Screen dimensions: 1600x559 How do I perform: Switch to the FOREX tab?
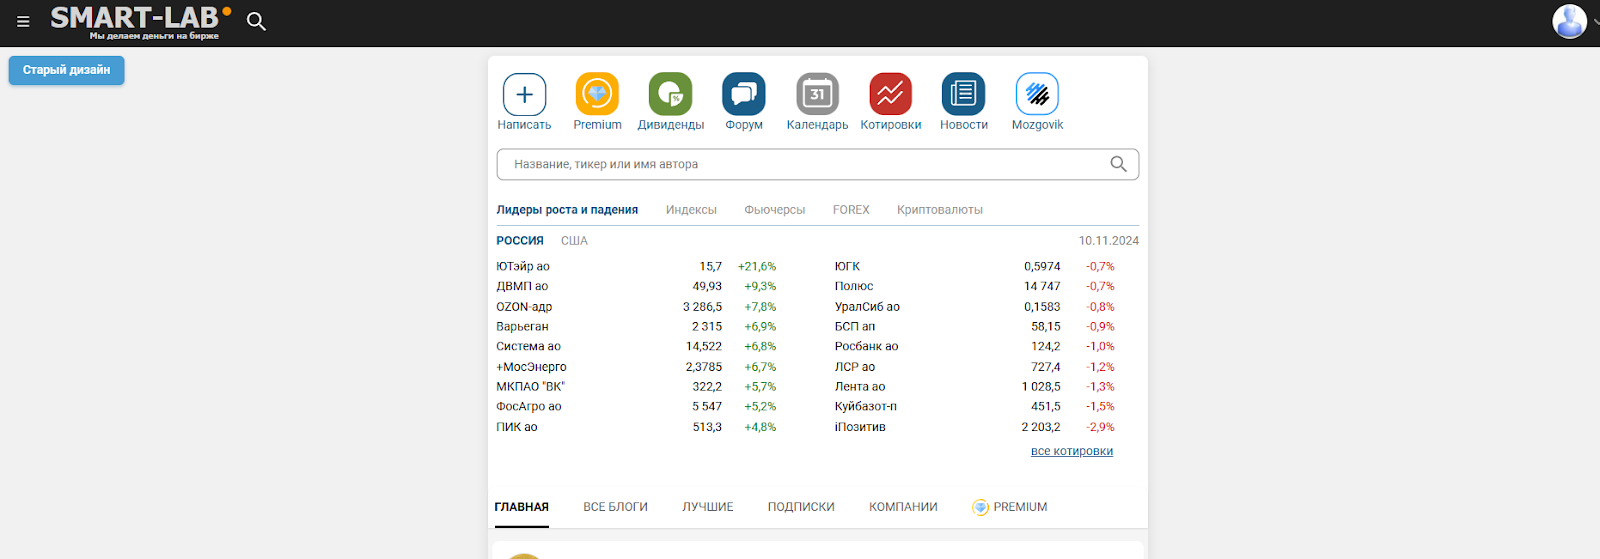point(851,210)
